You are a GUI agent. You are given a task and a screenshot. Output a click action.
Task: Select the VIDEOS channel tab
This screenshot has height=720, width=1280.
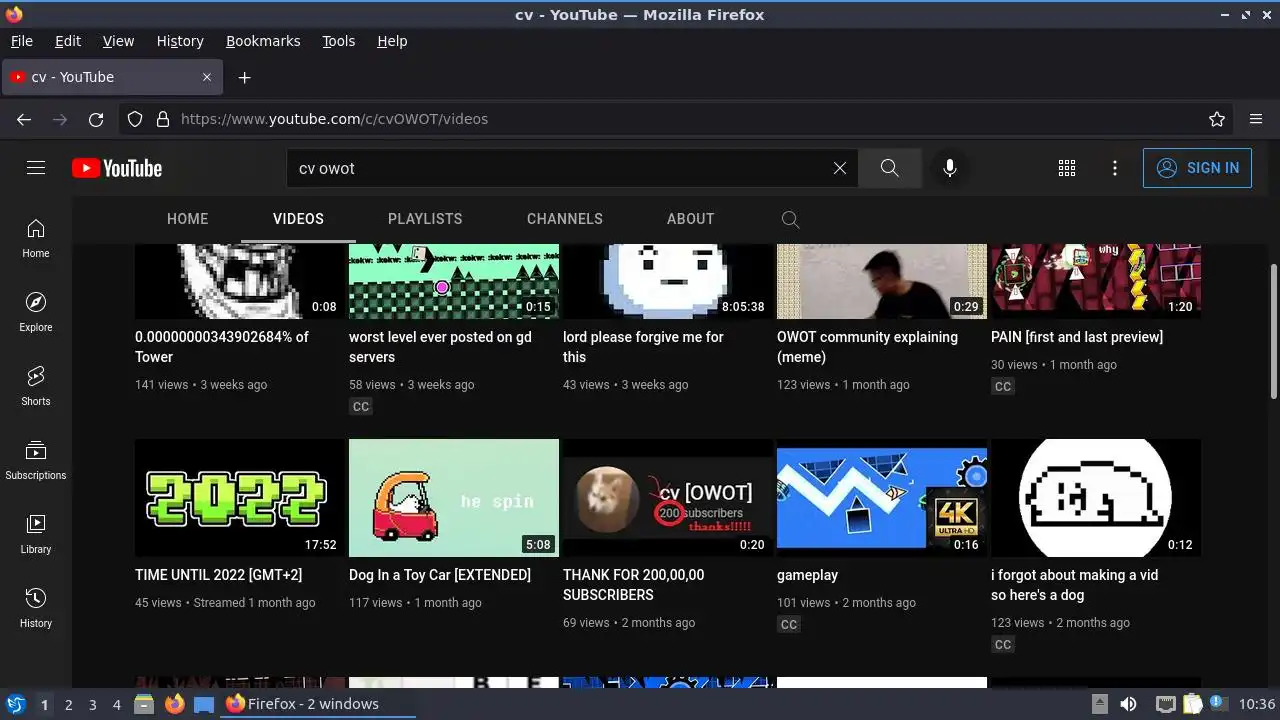pos(298,219)
